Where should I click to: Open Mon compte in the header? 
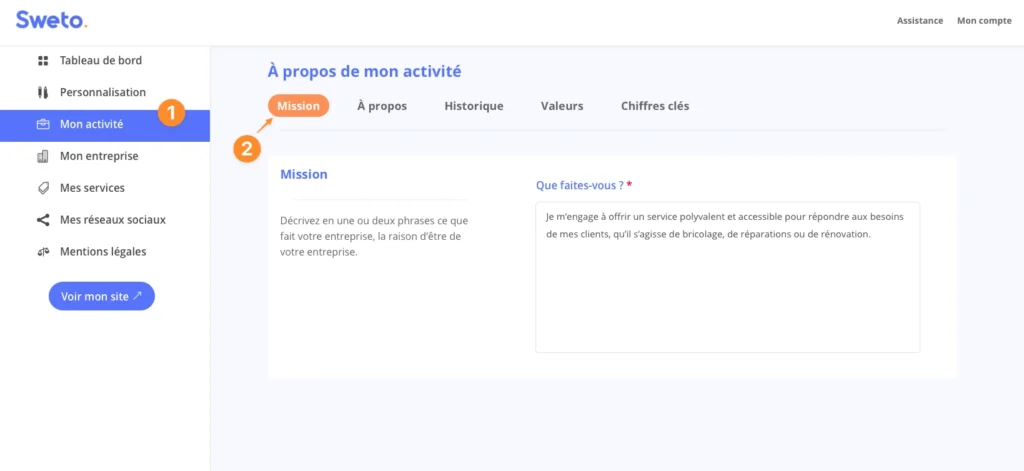coord(983,21)
